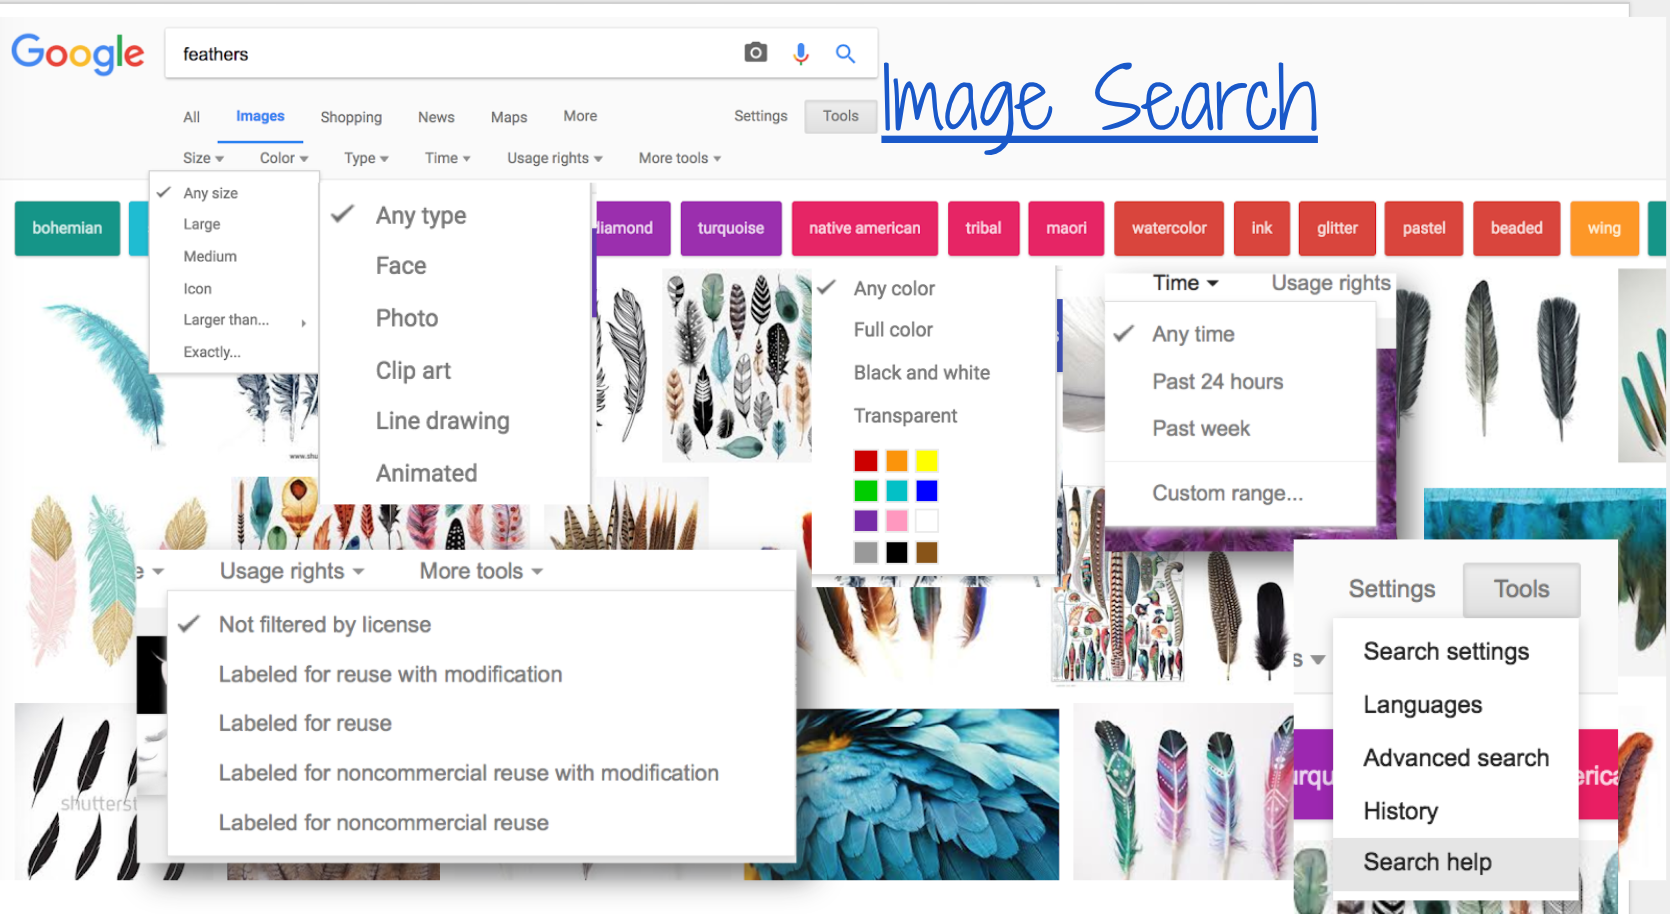Viewport: 1670px width, 914px height.
Task: Open the Size filter dropdown
Action: [203, 157]
